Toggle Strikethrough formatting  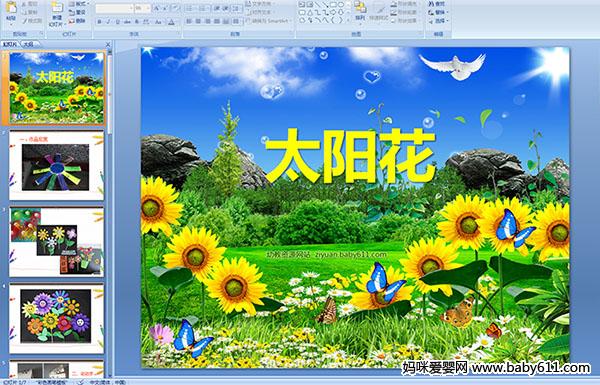(x=127, y=22)
